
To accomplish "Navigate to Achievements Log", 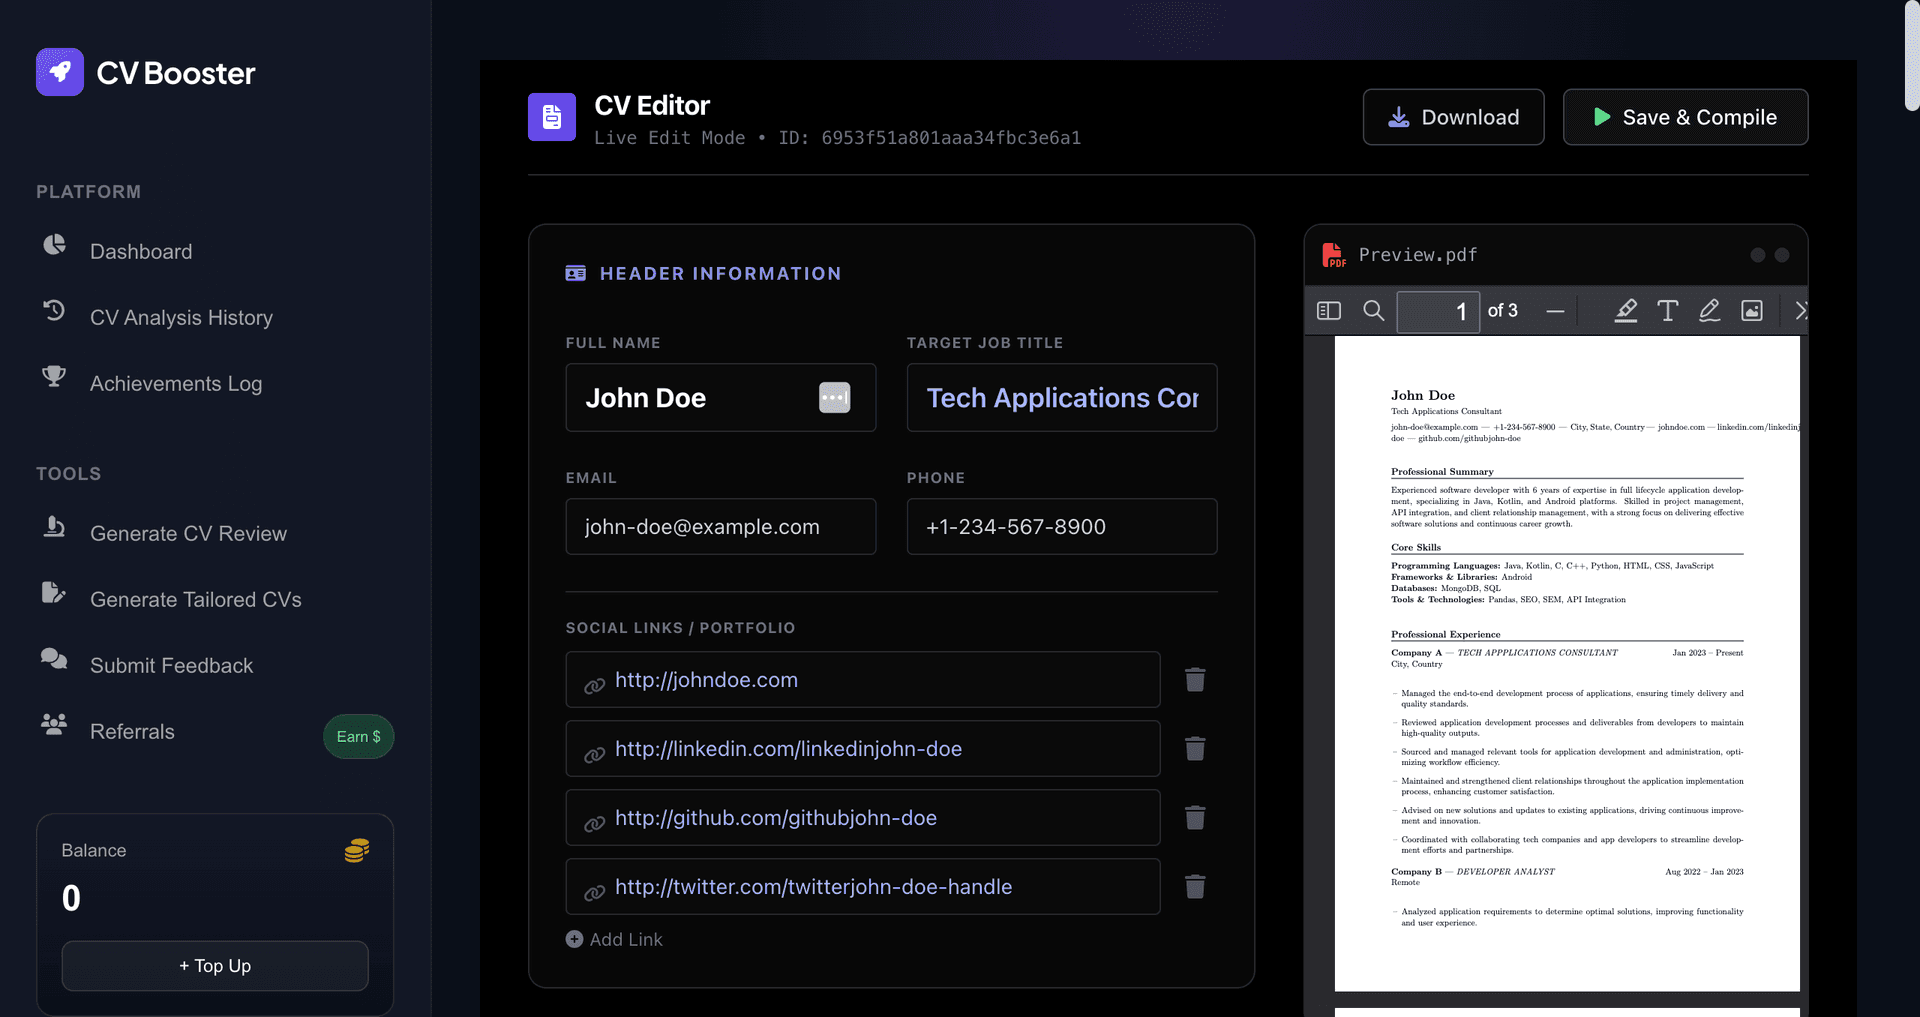I will pyautogui.click(x=175, y=383).
